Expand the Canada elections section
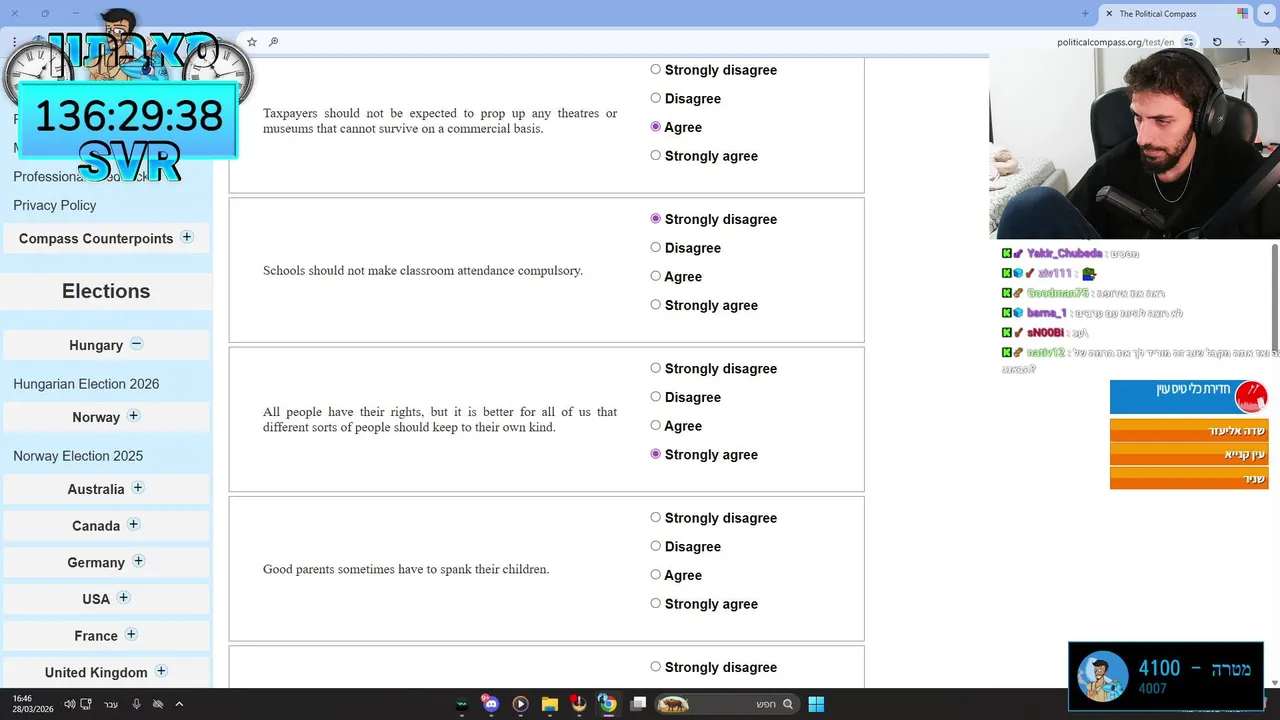 point(134,524)
